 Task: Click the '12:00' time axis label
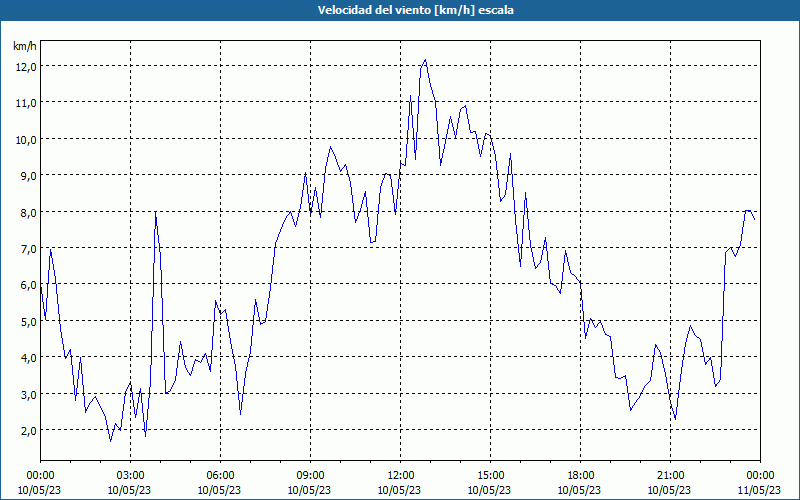(x=401, y=476)
